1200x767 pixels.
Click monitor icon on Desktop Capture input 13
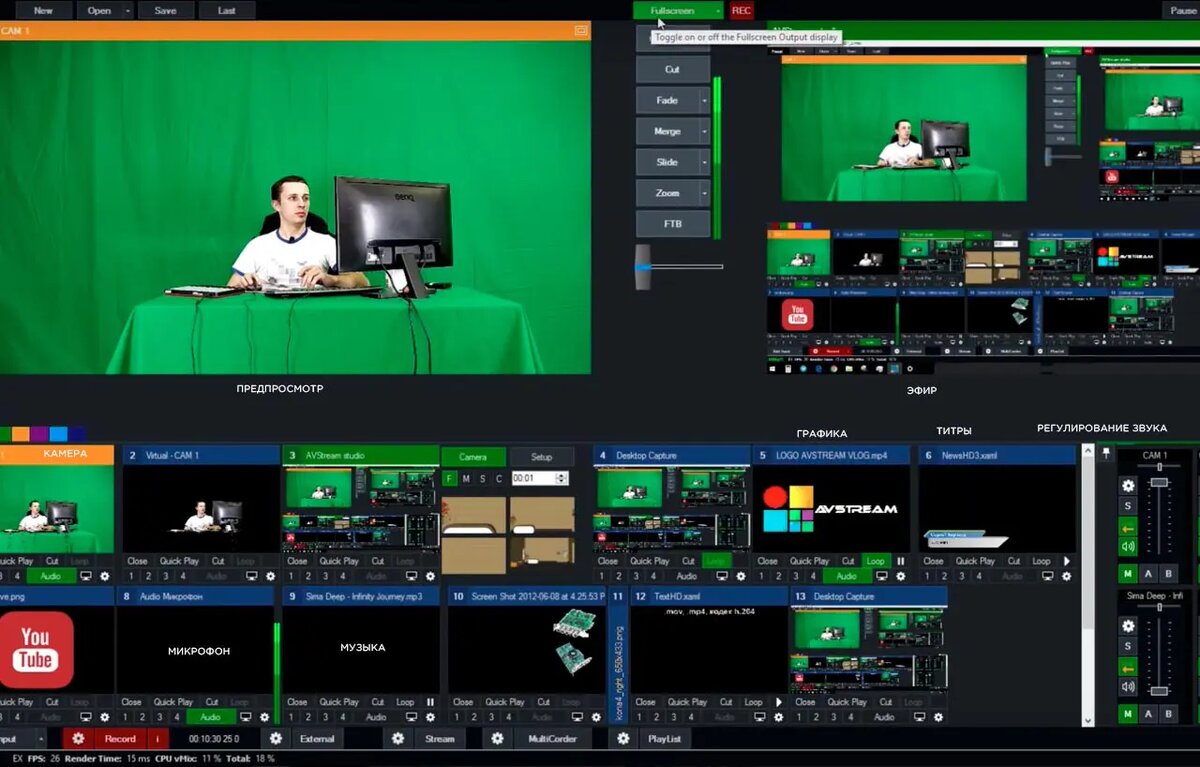tap(921, 717)
